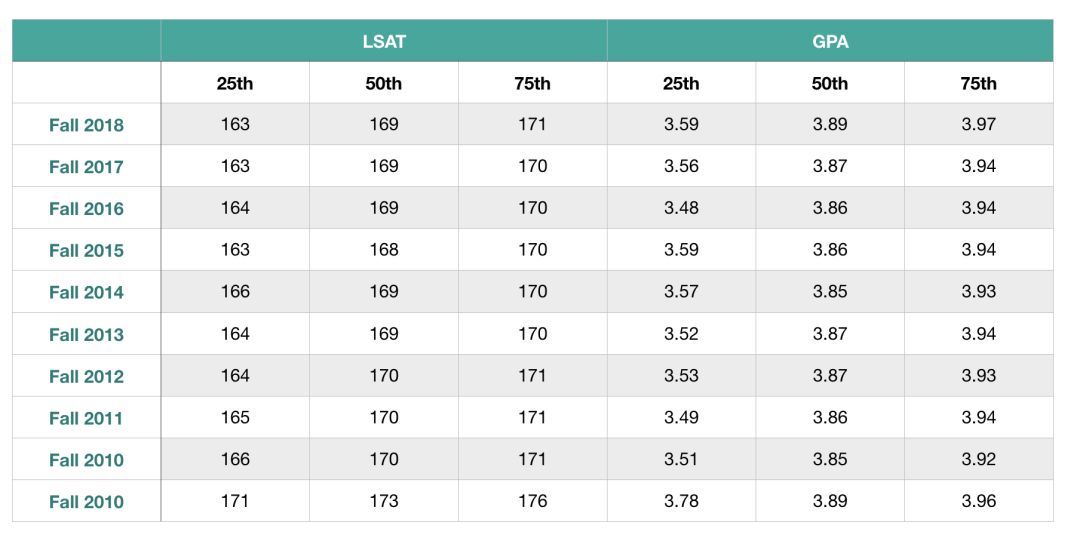Select the Fall 2017 row label
Viewport: 1080px width, 541px height.
pyautogui.click(x=86, y=167)
